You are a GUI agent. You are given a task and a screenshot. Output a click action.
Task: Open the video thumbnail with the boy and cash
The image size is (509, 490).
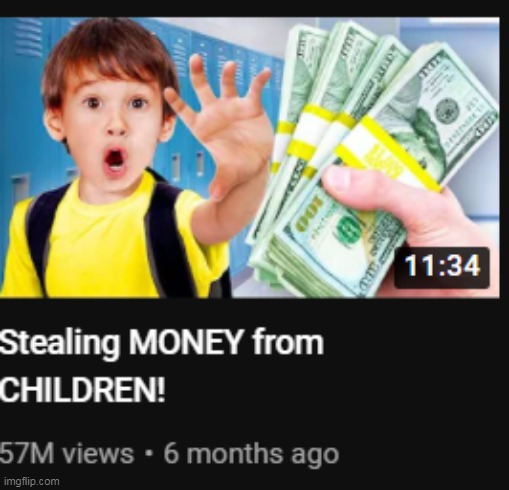(250, 157)
